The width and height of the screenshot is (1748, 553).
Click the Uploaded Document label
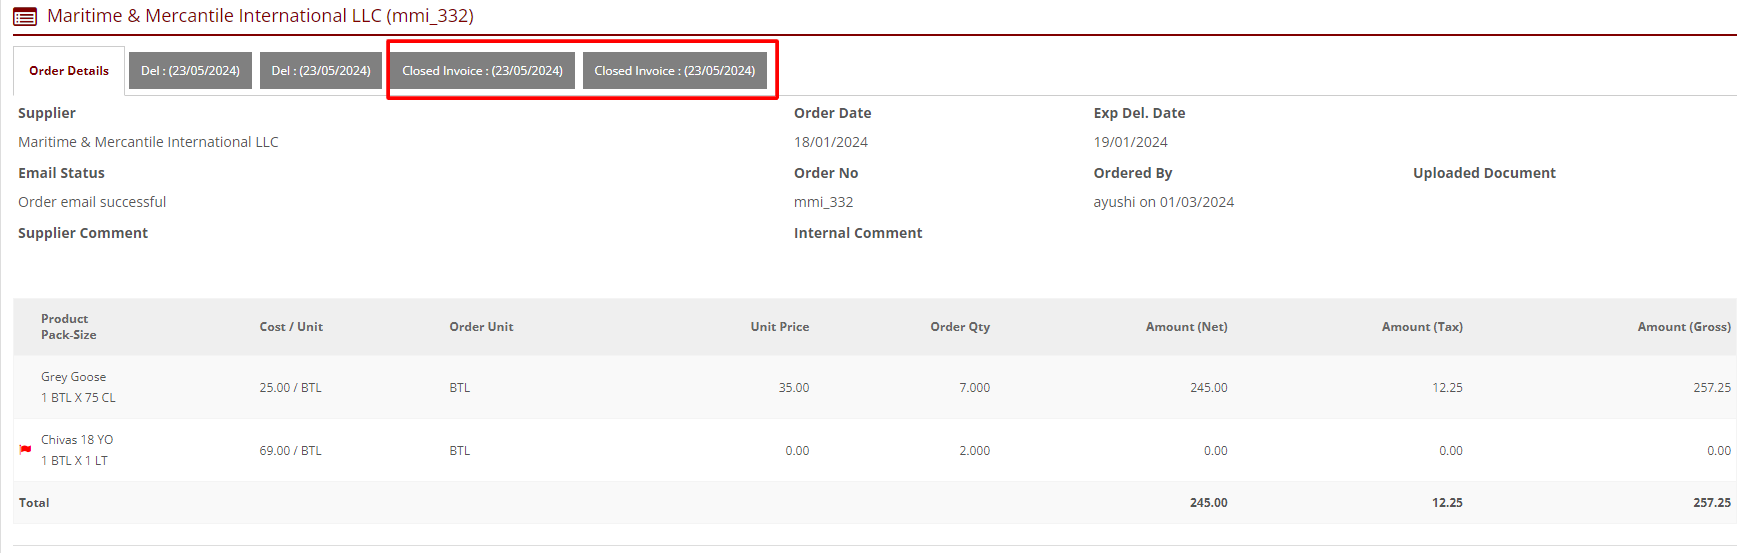[x=1484, y=173]
